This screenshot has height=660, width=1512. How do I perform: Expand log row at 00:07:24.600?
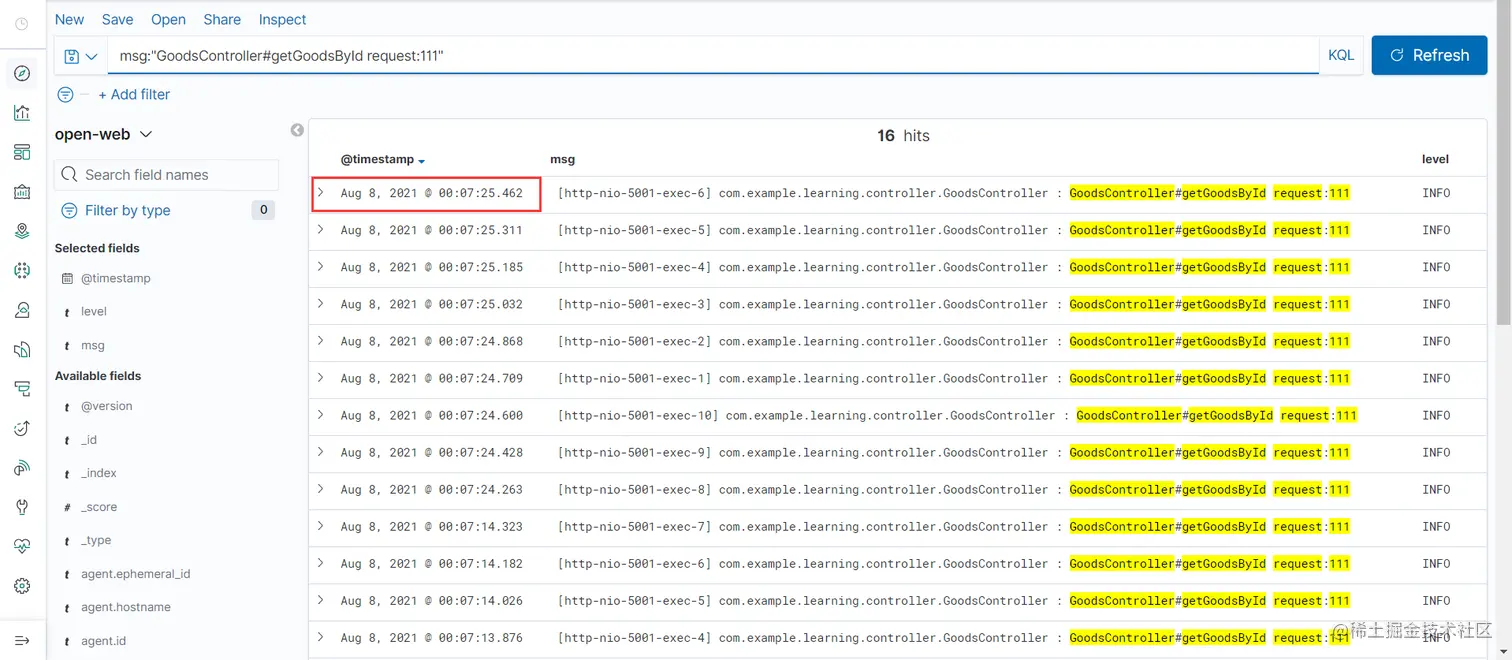[x=320, y=414]
